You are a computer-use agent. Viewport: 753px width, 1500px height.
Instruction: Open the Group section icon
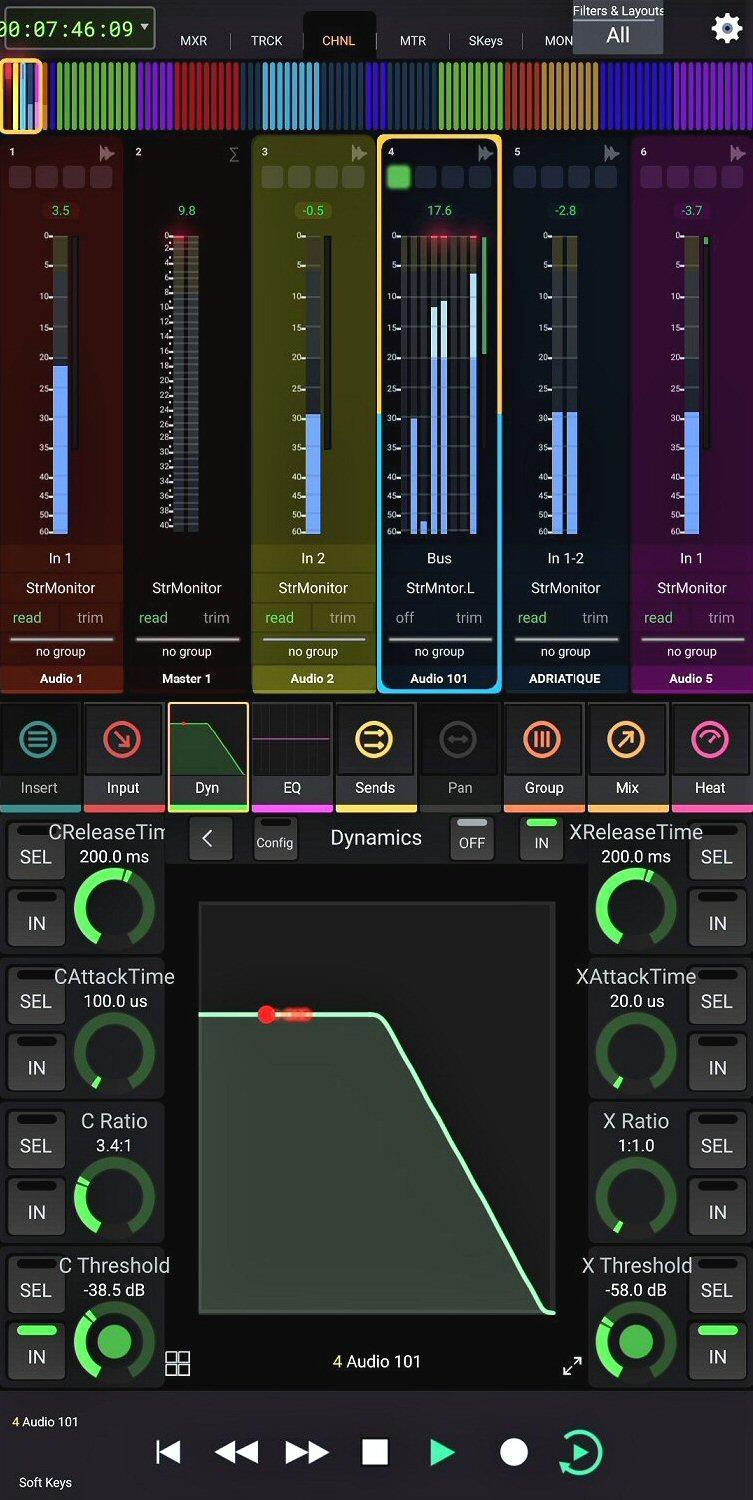pos(544,741)
